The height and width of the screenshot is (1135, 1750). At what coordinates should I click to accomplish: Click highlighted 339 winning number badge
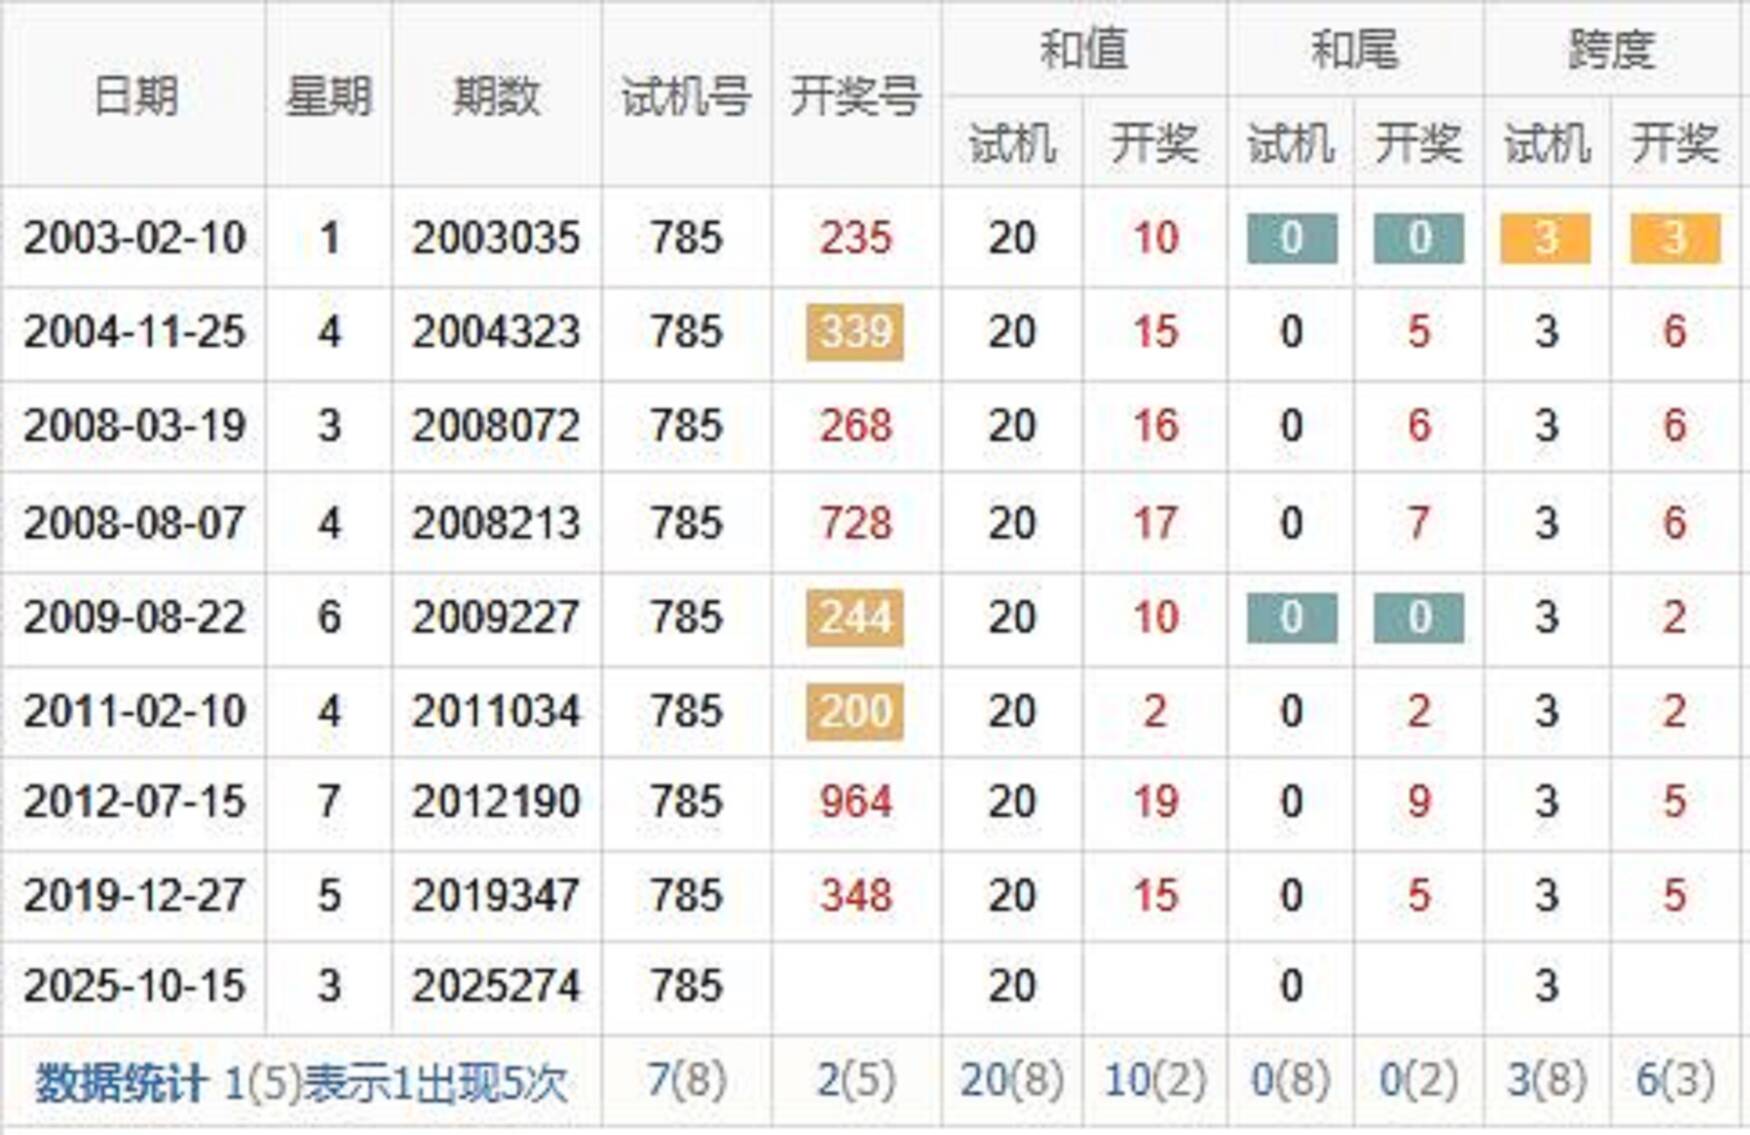pyautogui.click(x=855, y=332)
